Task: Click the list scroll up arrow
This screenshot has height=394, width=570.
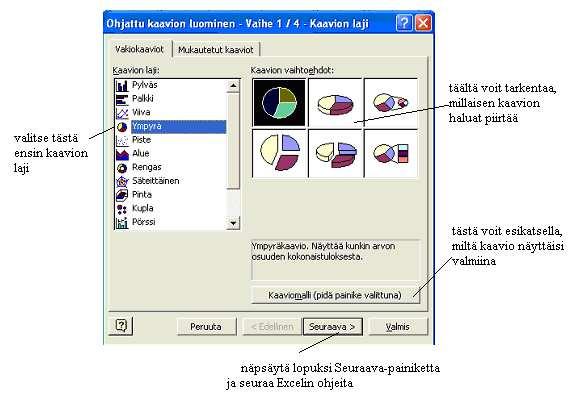Action: (233, 86)
